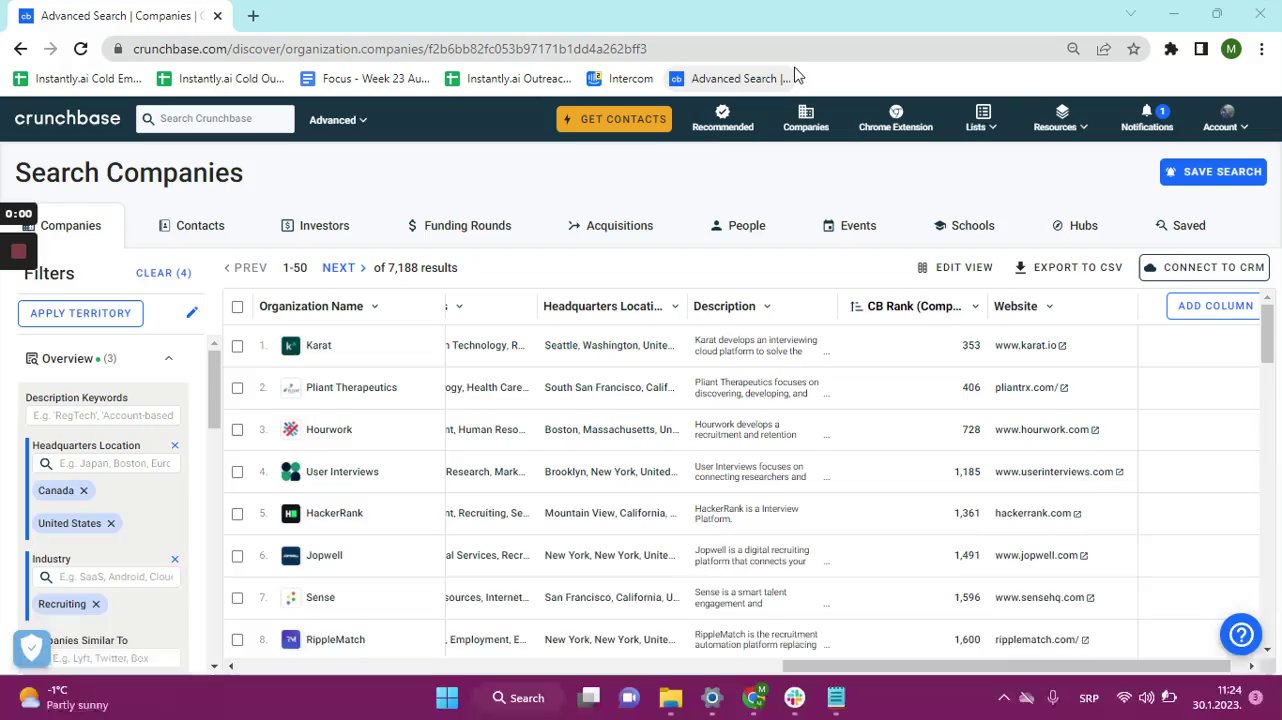This screenshot has height=720, width=1282.
Task: Open the Headquarters Location column menu
Action: tap(675, 307)
